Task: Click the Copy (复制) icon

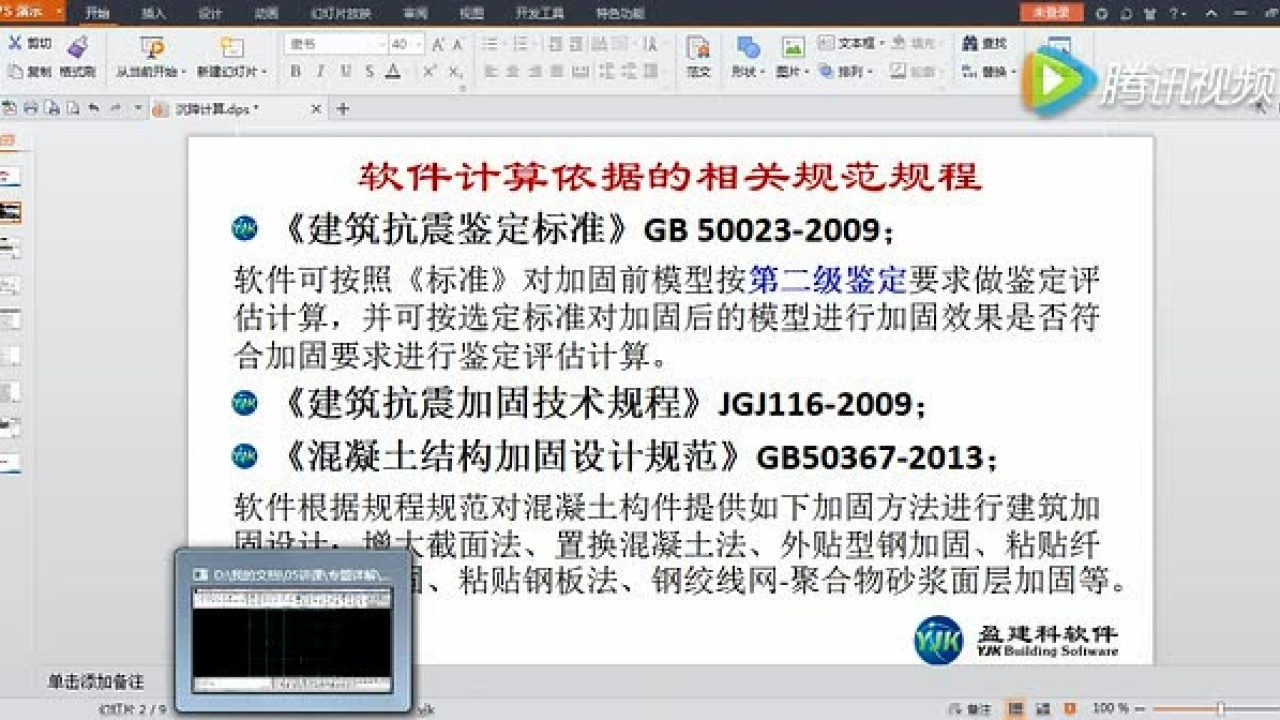Action: (16, 70)
